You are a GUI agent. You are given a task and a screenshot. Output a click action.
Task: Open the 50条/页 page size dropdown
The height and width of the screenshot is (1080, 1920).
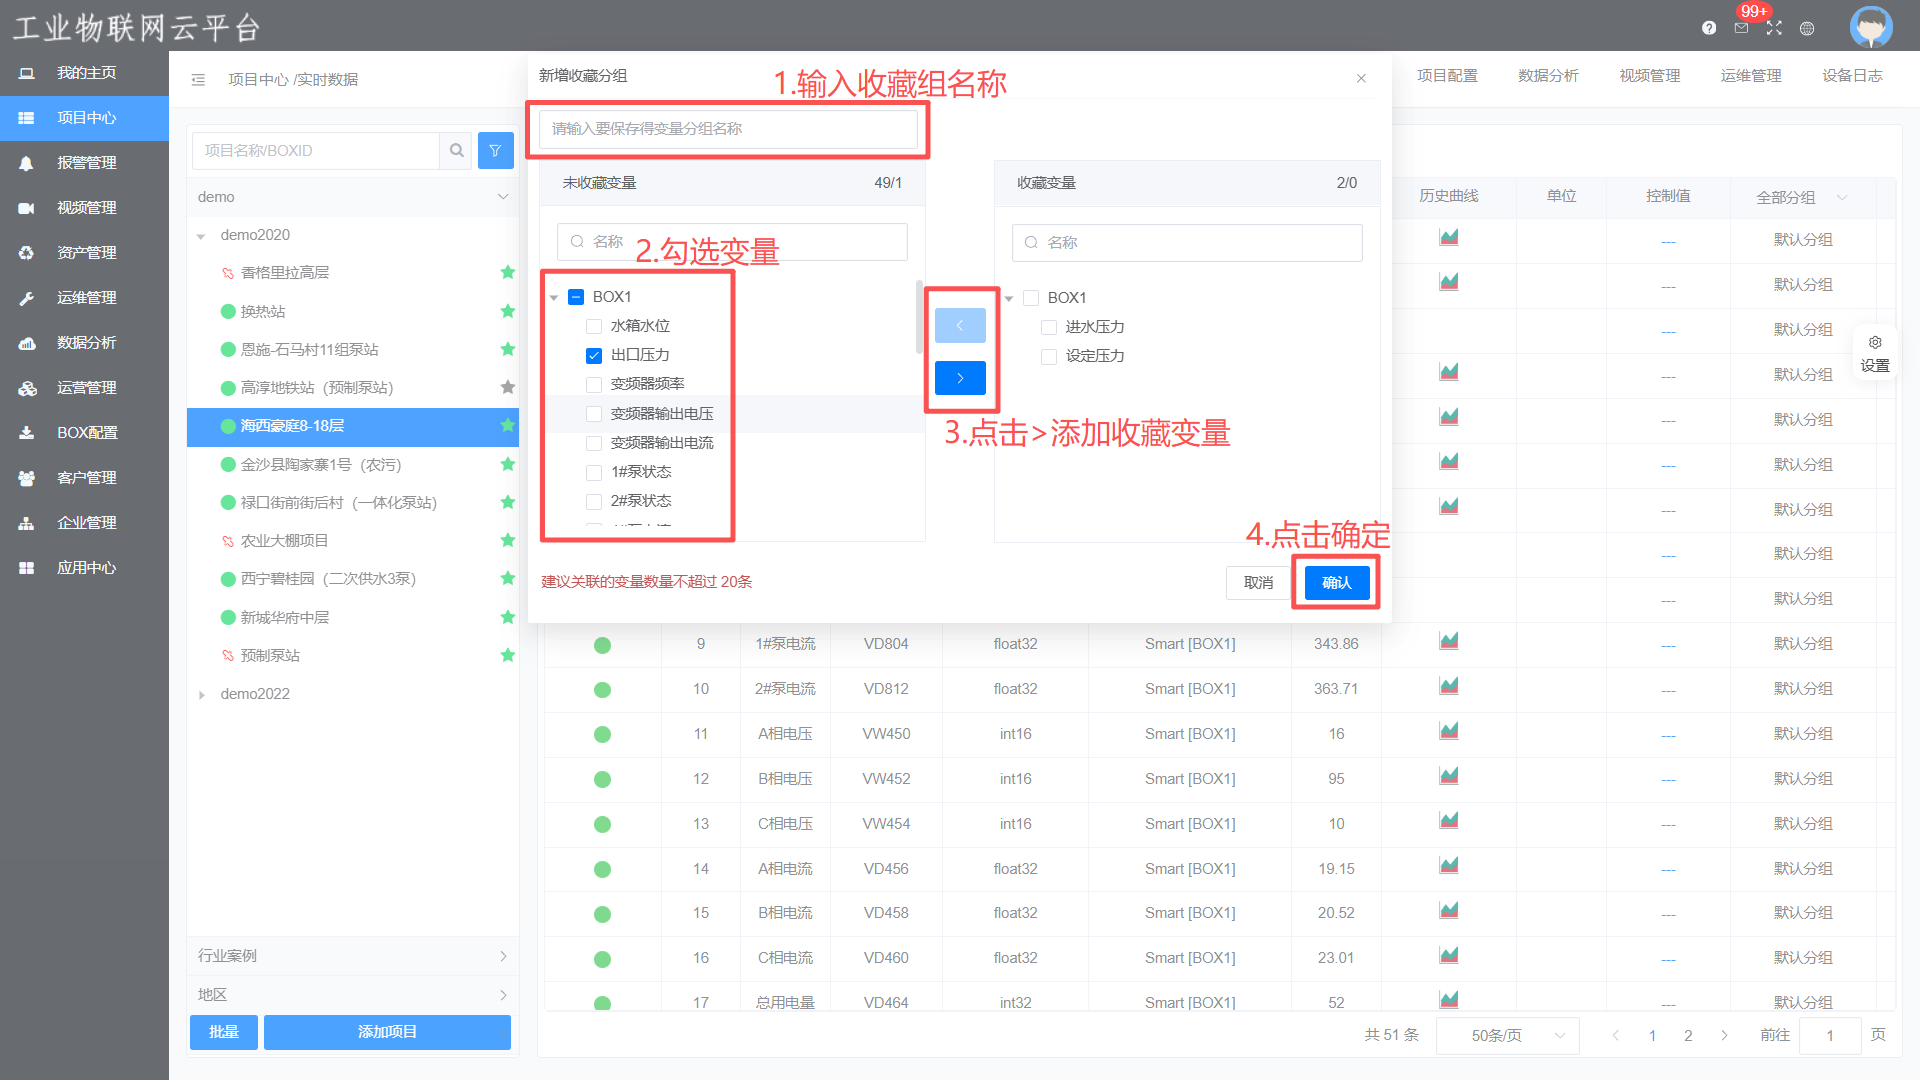(1507, 1035)
